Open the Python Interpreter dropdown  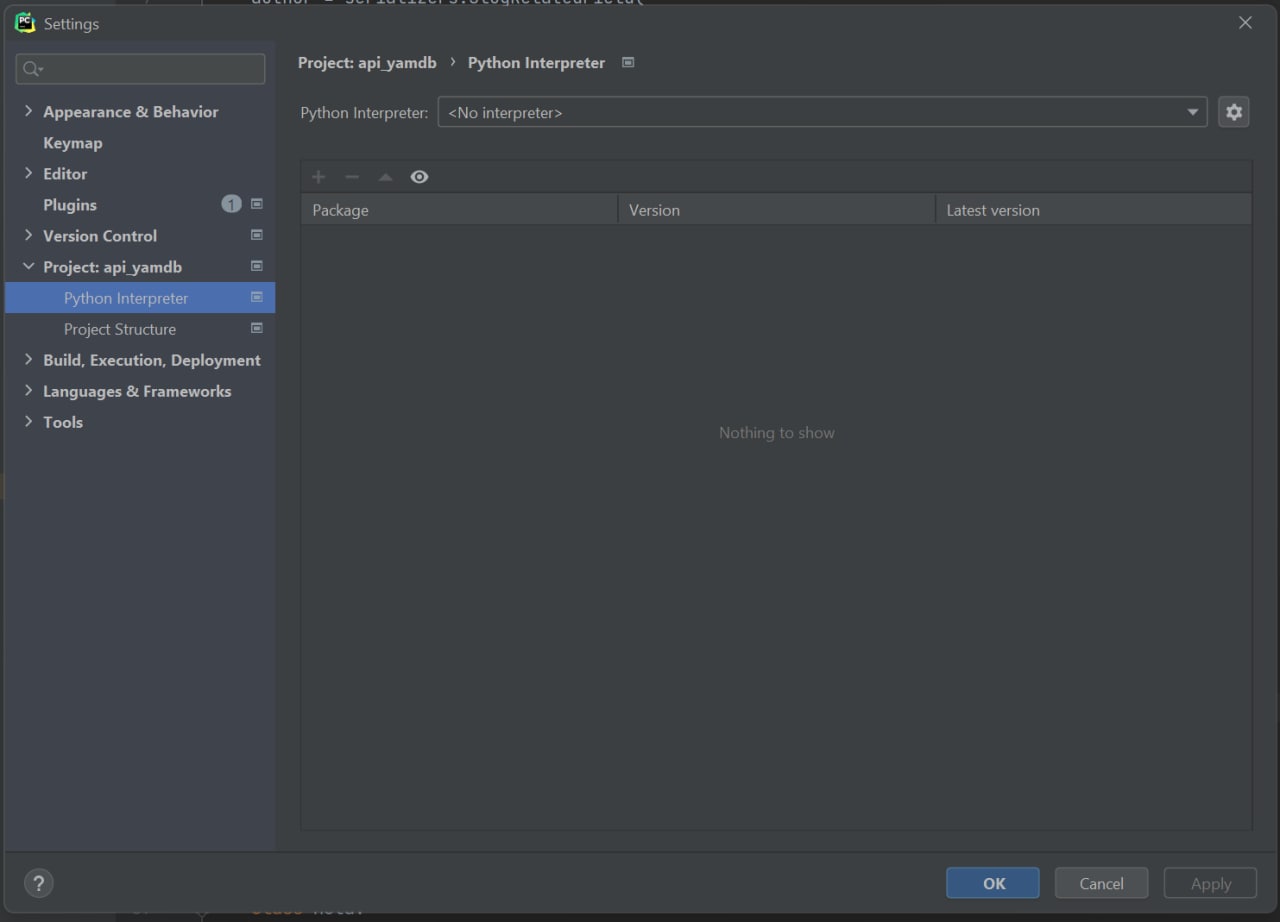coord(822,112)
